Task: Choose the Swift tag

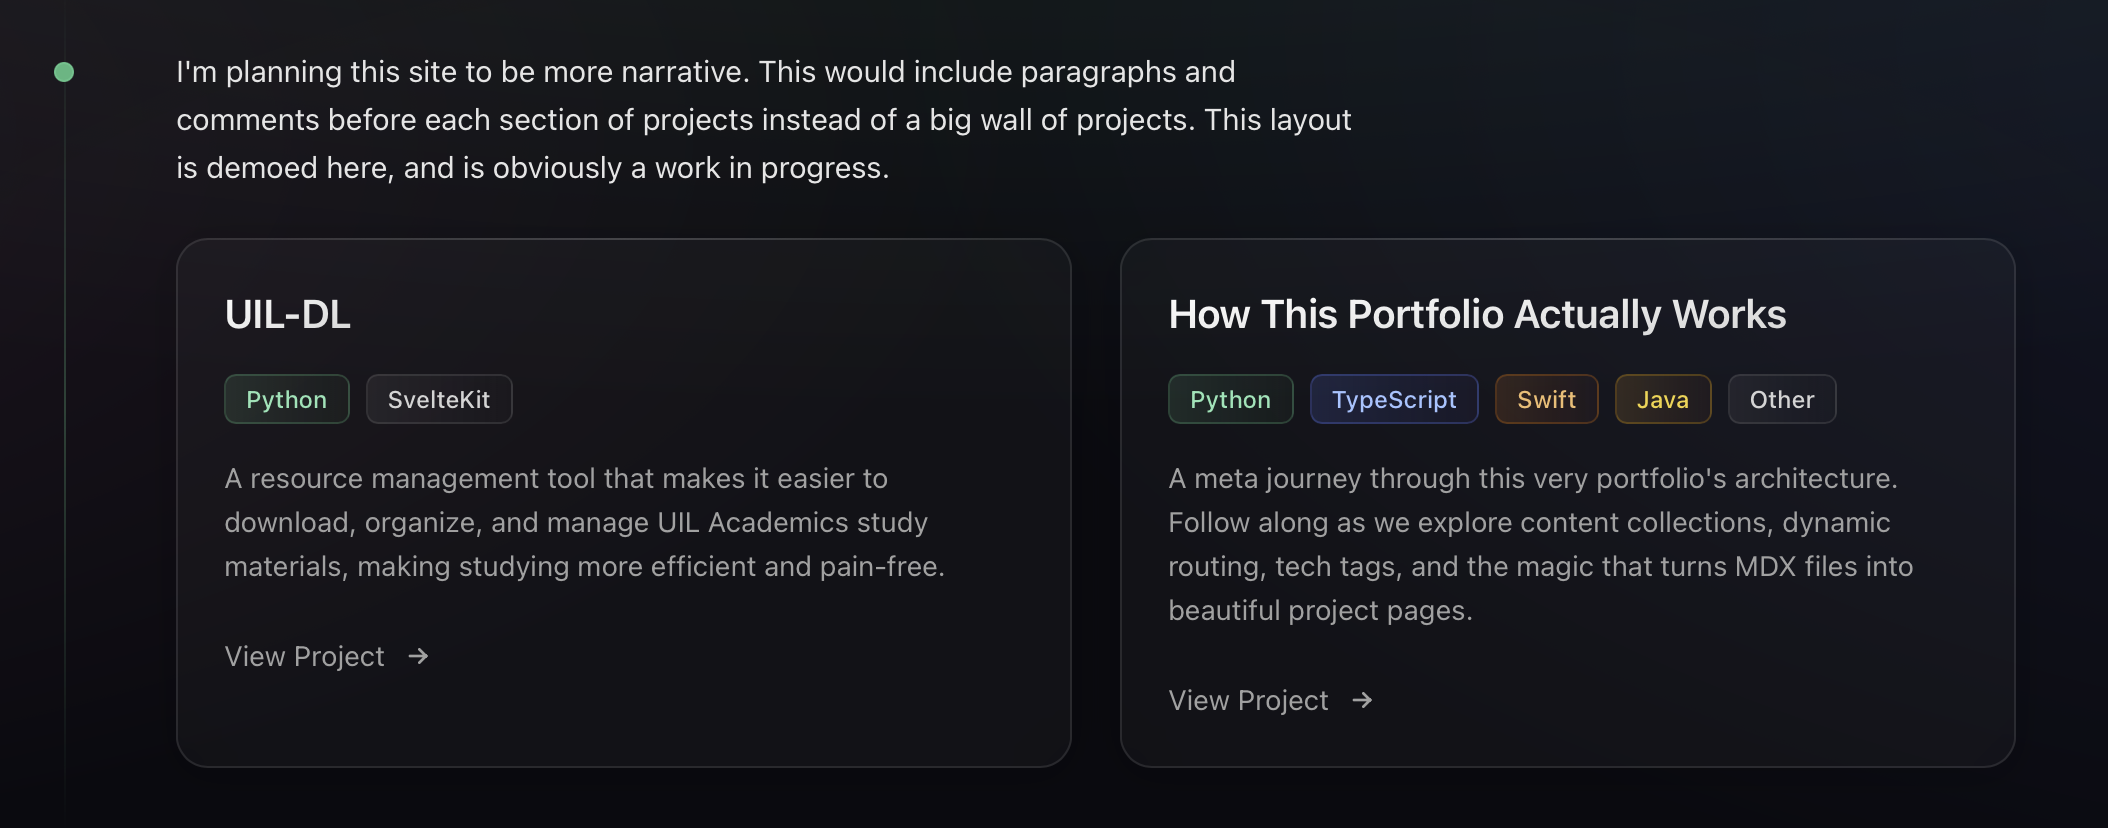Action: pyautogui.click(x=1546, y=399)
